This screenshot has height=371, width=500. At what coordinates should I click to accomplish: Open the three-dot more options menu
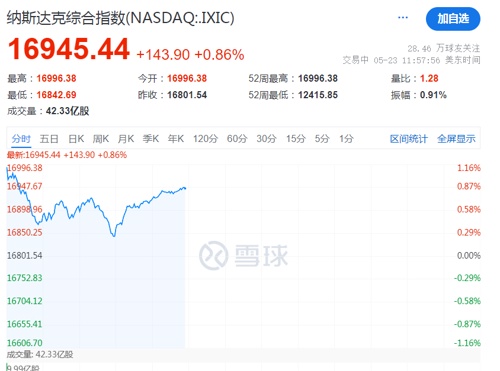tap(403, 17)
